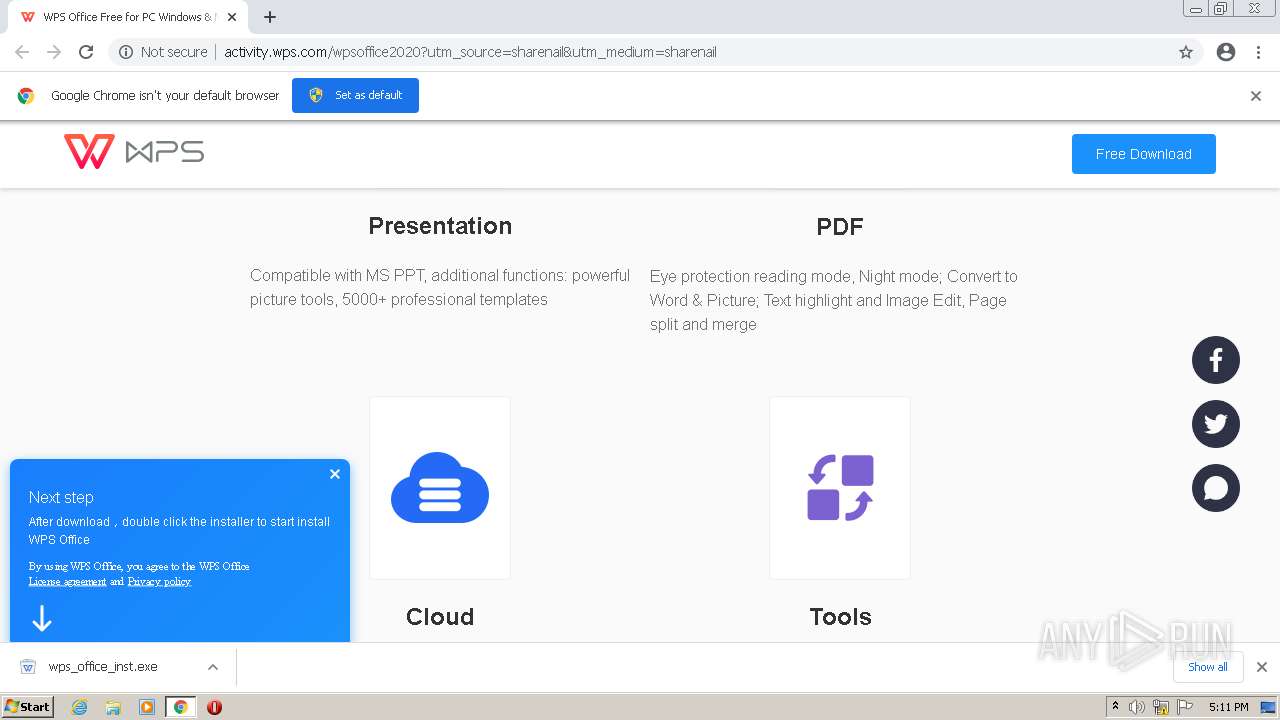Screen dimensions: 1280x720
Task: Open the downloaded wps_office_inst.exe file
Action: click(x=103, y=667)
